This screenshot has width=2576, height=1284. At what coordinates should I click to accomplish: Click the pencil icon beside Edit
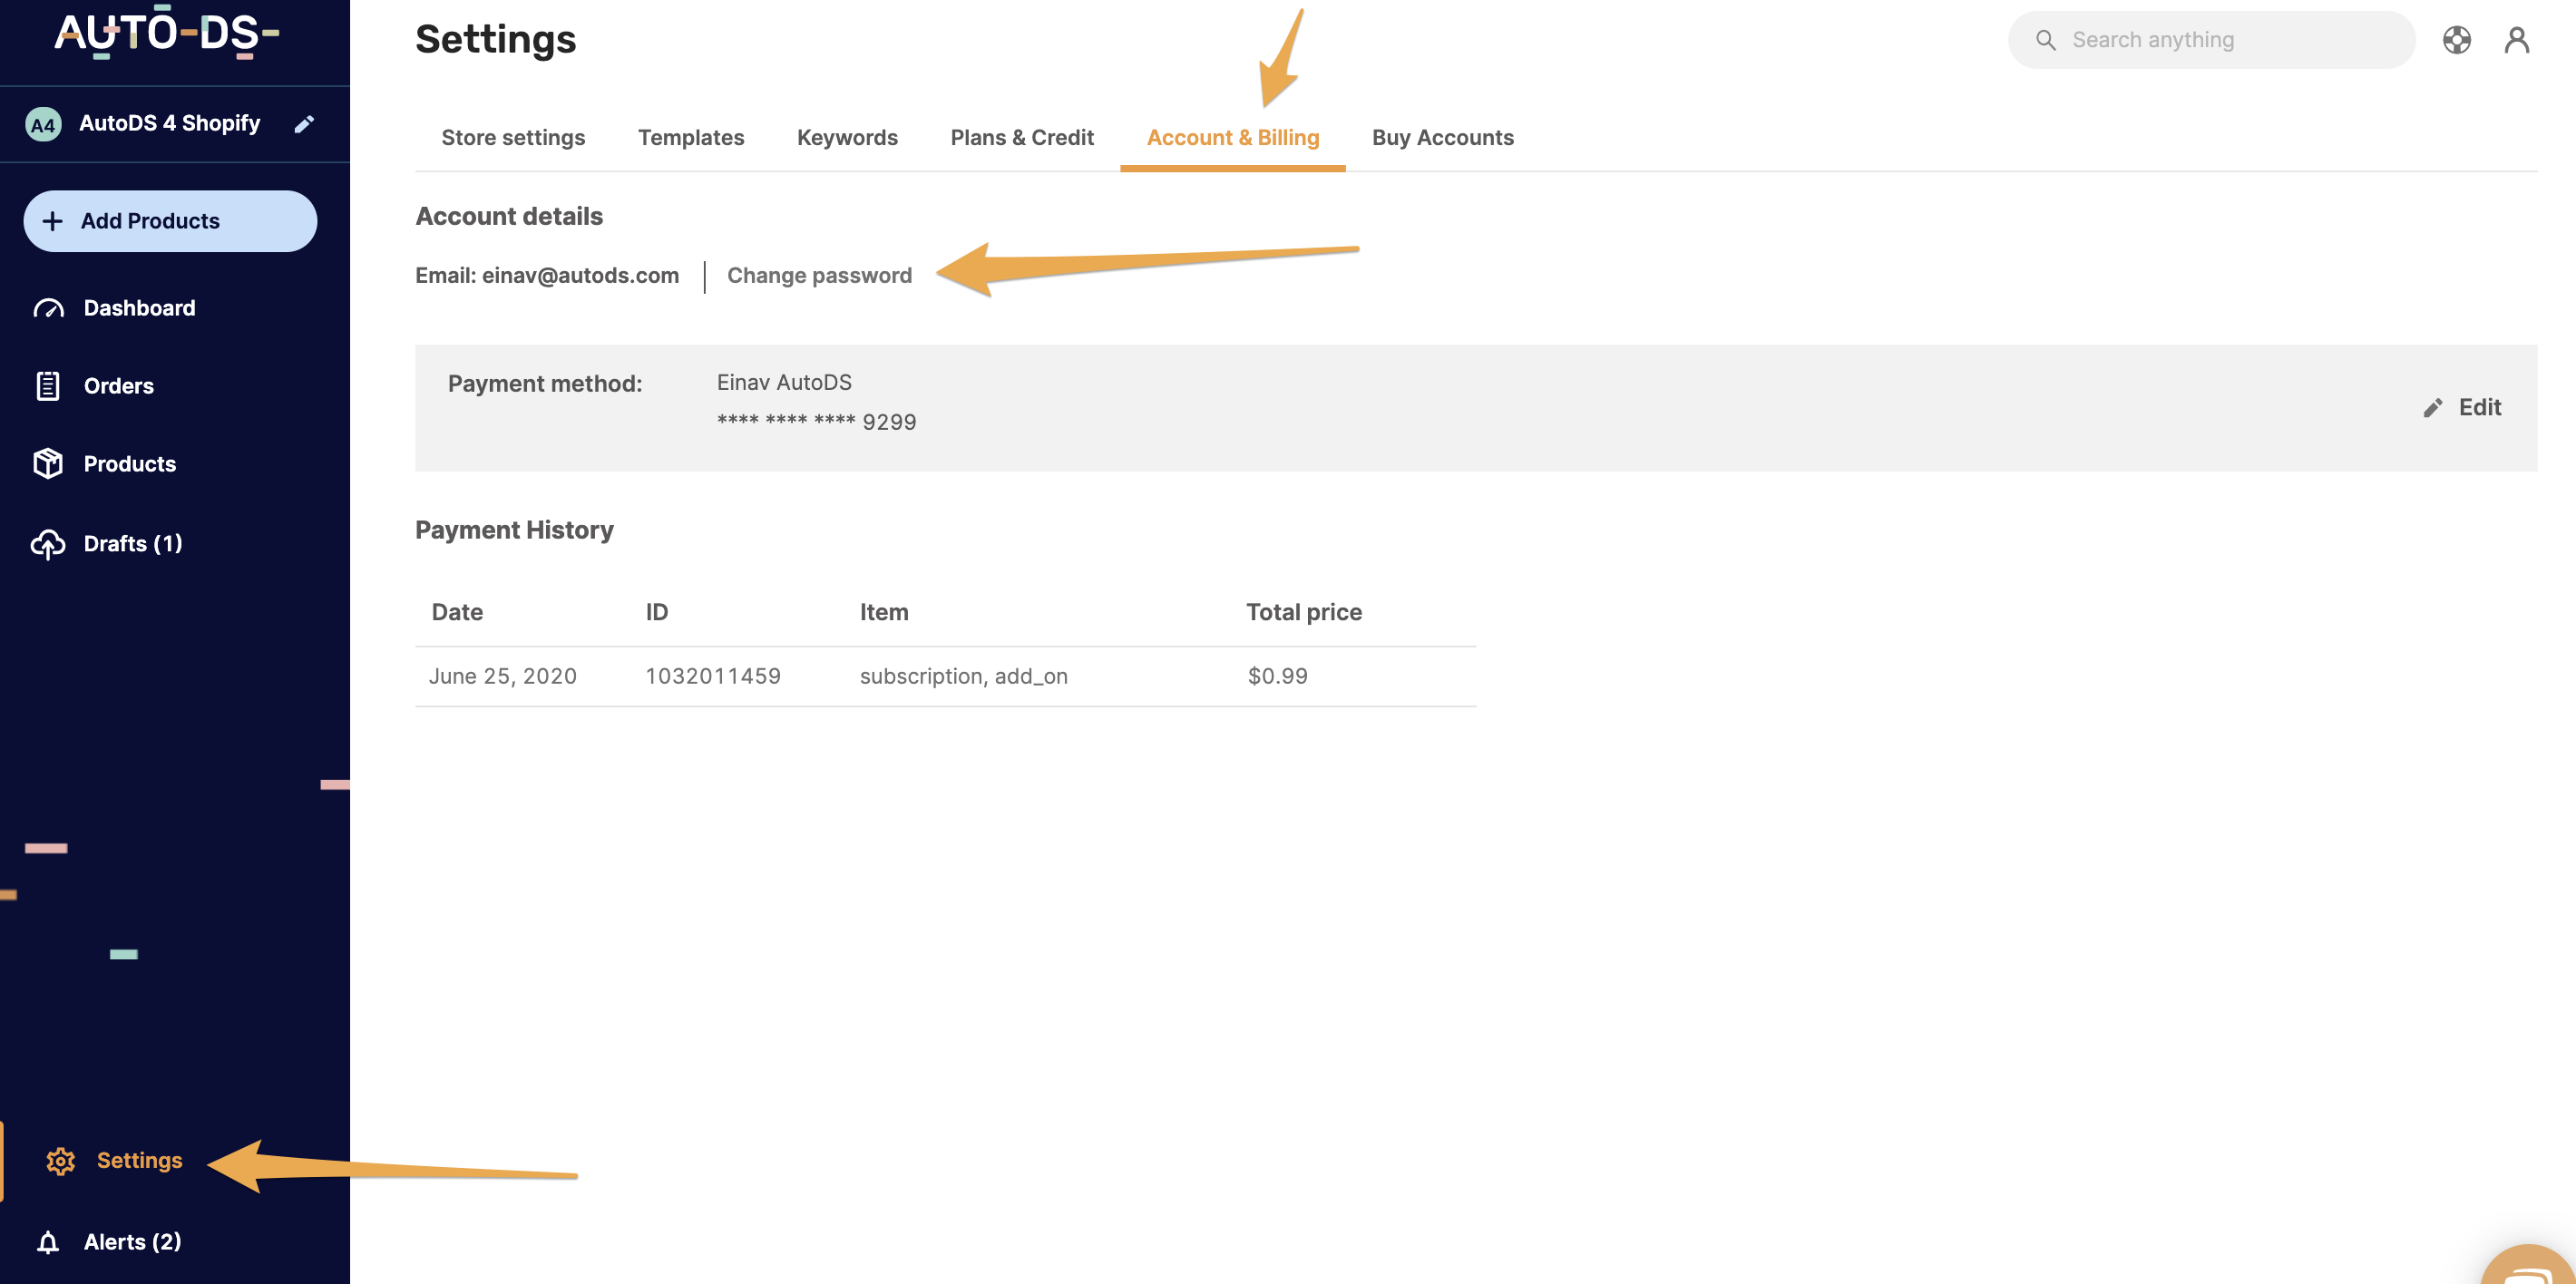click(x=2432, y=408)
